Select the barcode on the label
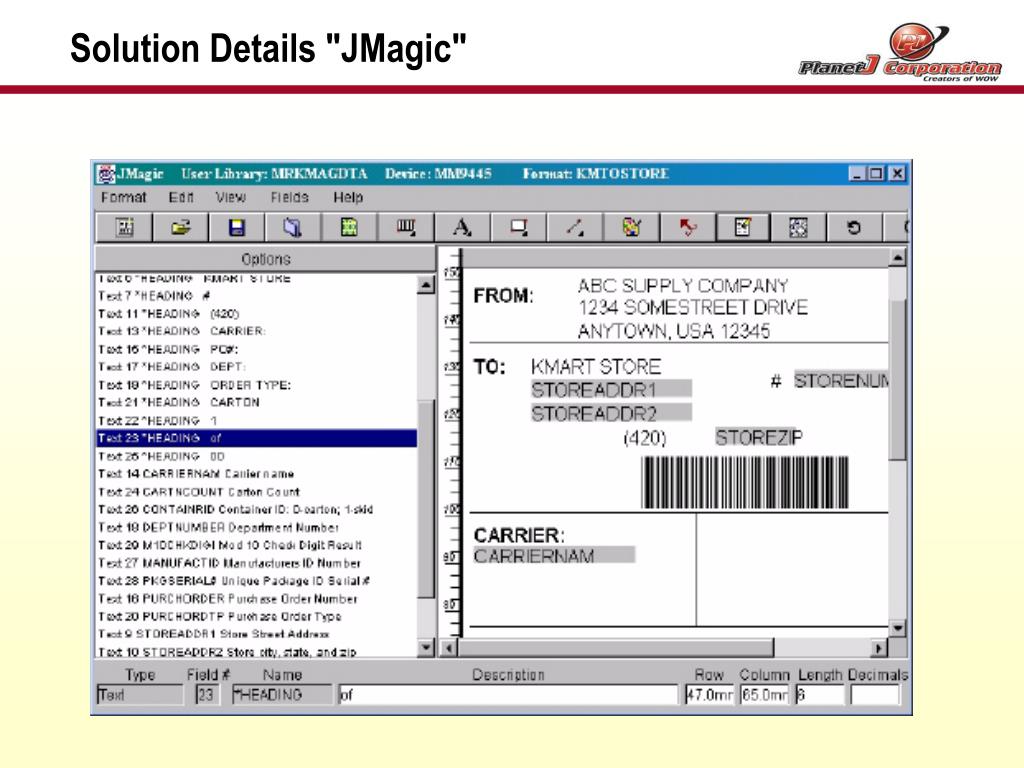This screenshot has width=1024, height=768. pyautogui.click(x=745, y=483)
